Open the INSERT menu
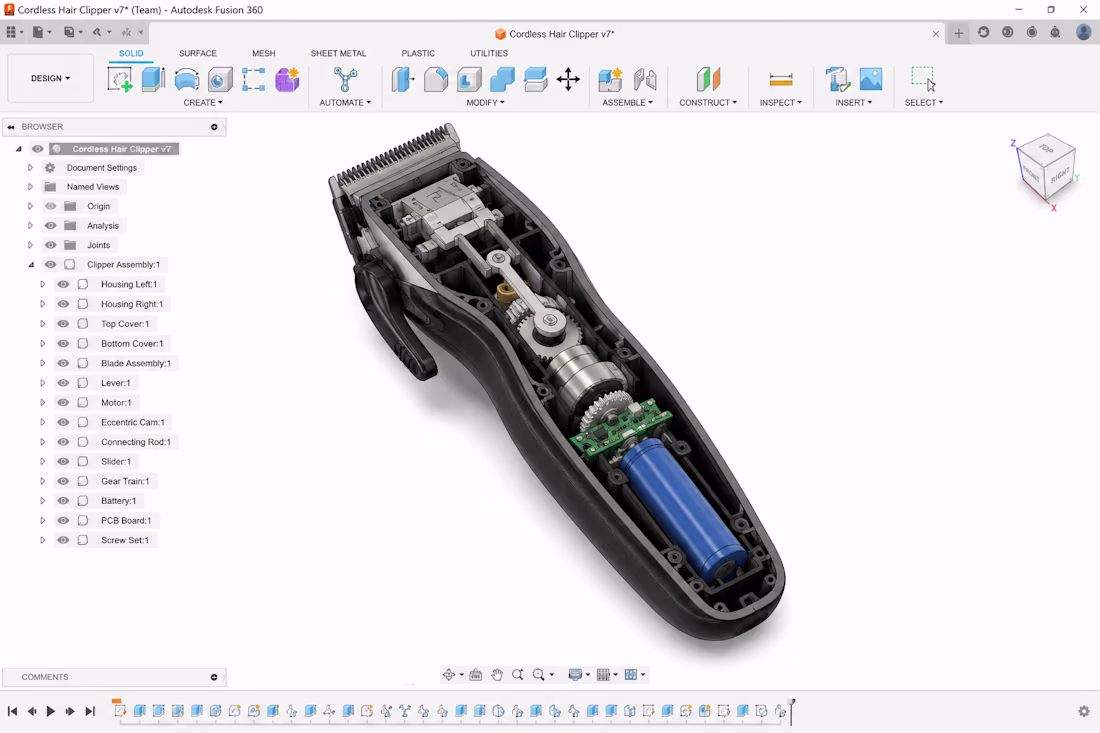 click(853, 102)
